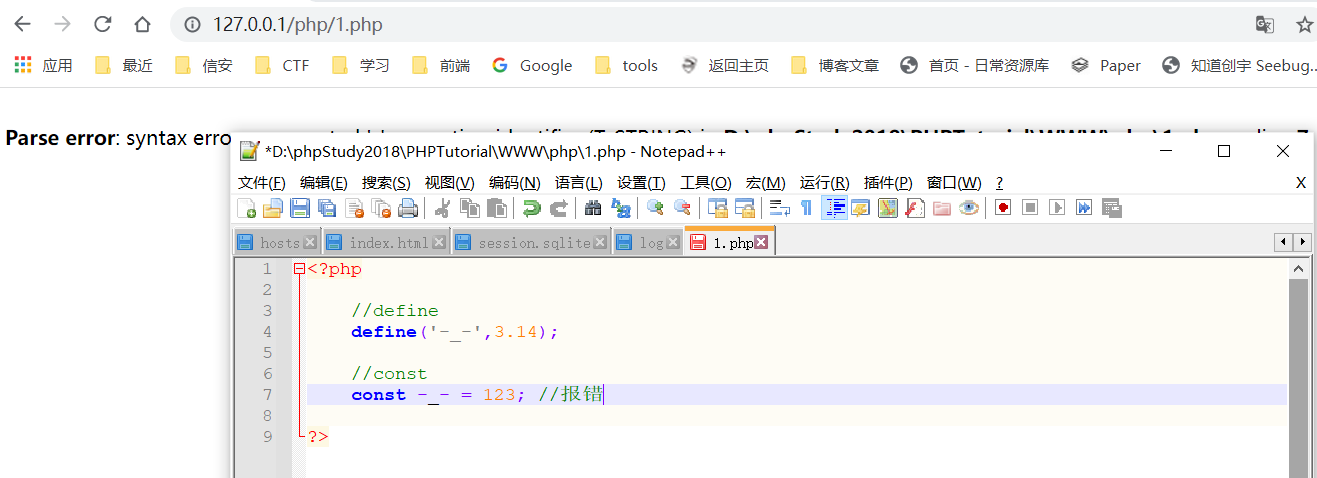Click the New file icon in Notepad++
Viewport: 1317px width, 478px height.
[x=246, y=207]
